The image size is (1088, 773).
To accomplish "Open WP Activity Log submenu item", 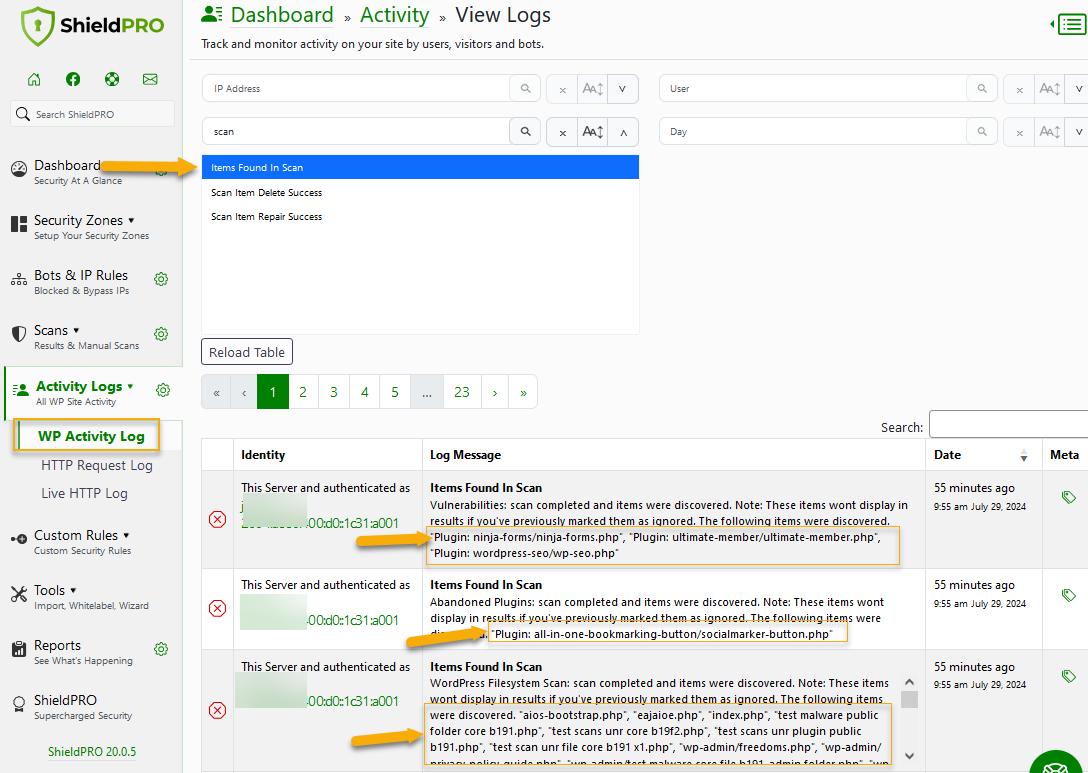I will 91,436.
